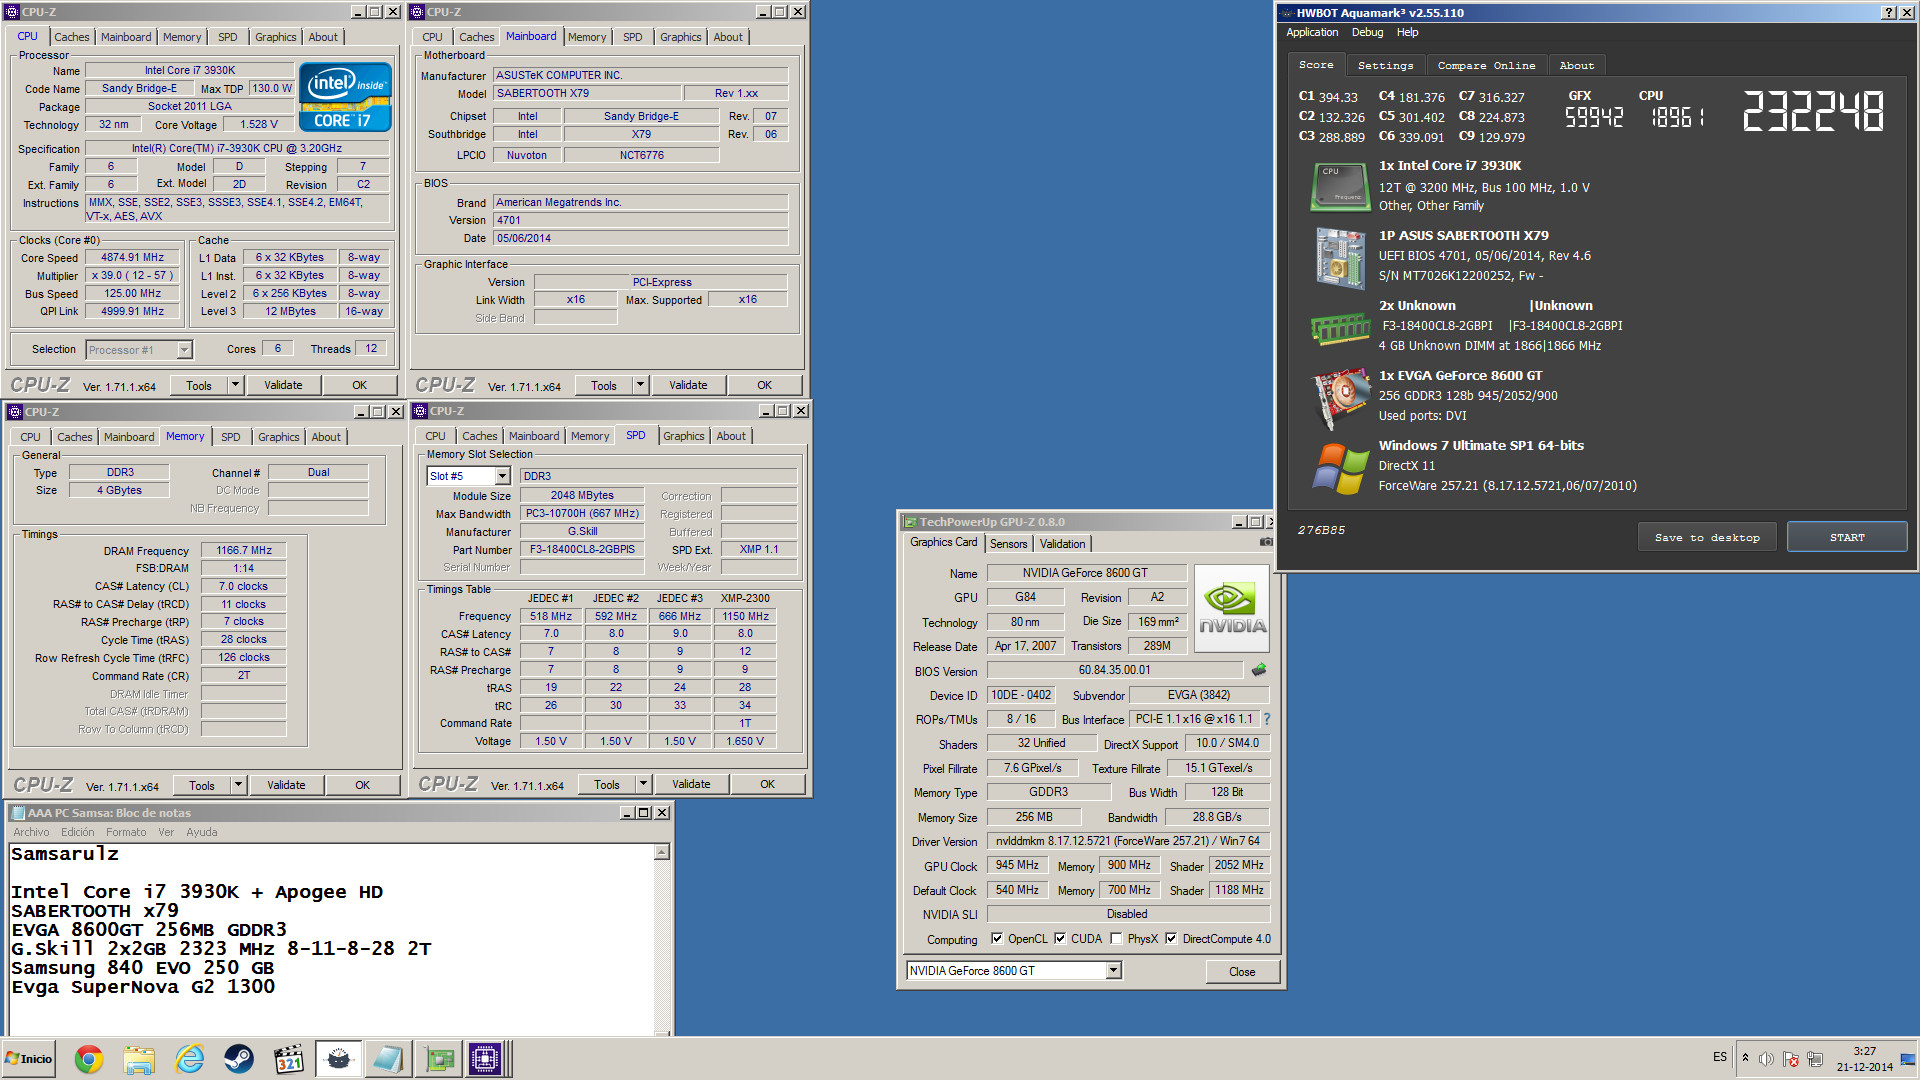
Task: Switch to Notepad taskbar icon
Action: coord(387,1059)
